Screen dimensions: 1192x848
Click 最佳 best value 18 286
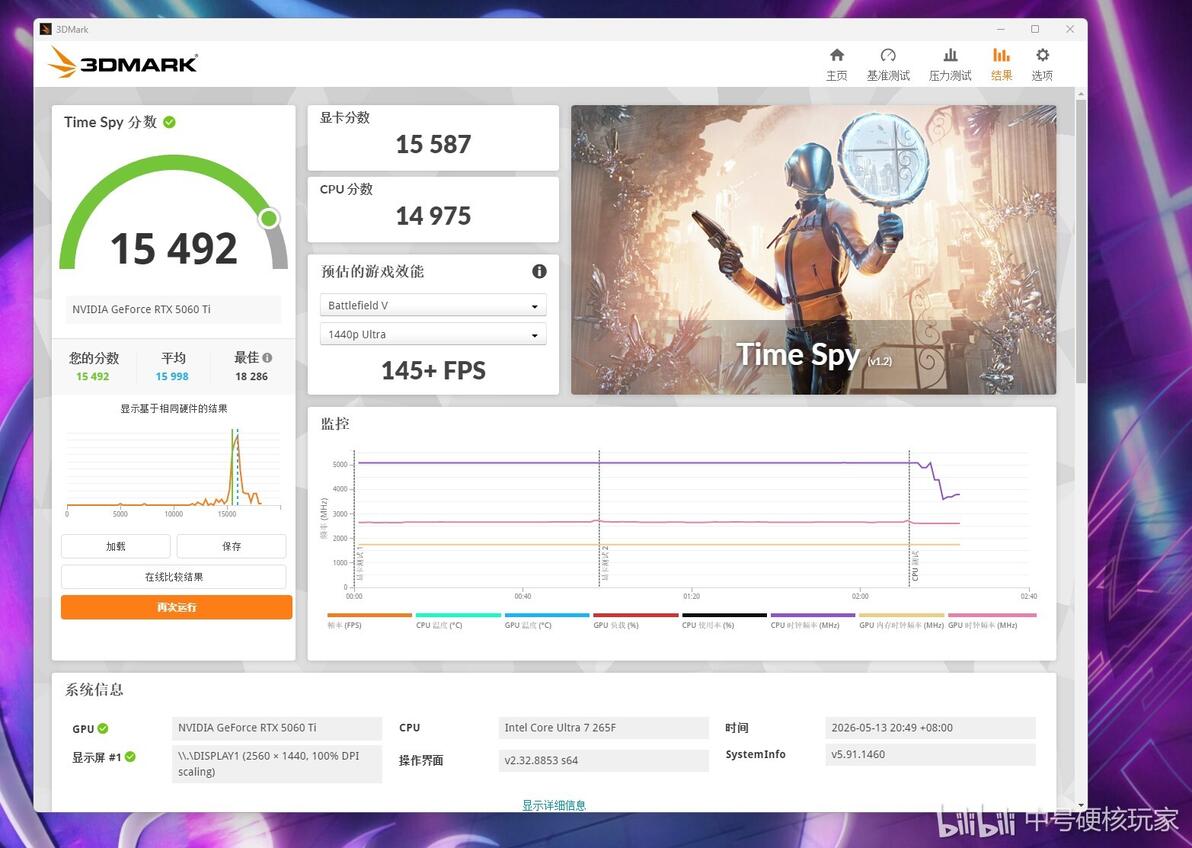(252, 376)
